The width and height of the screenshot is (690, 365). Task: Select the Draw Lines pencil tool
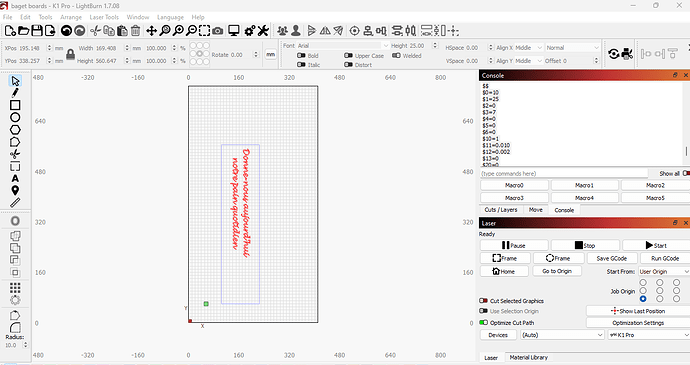pos(15,93)
